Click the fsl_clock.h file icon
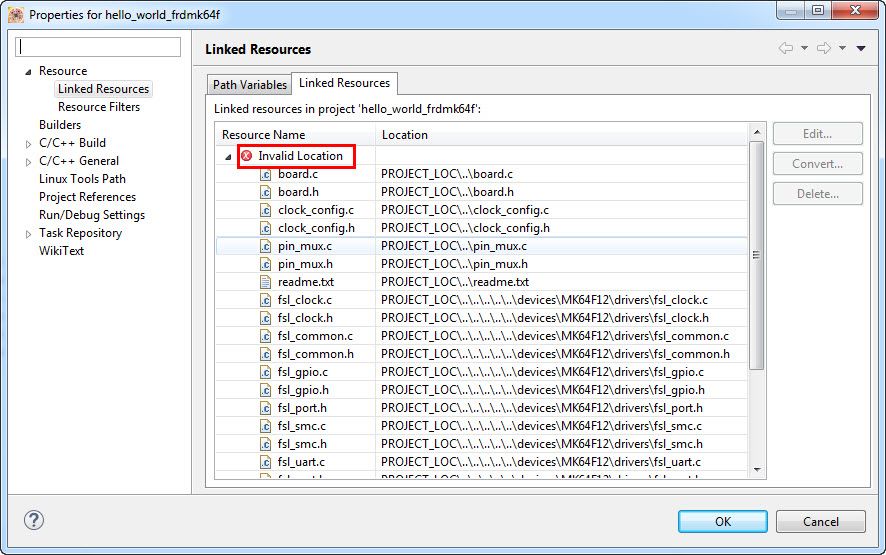 (x=266, y=318)
